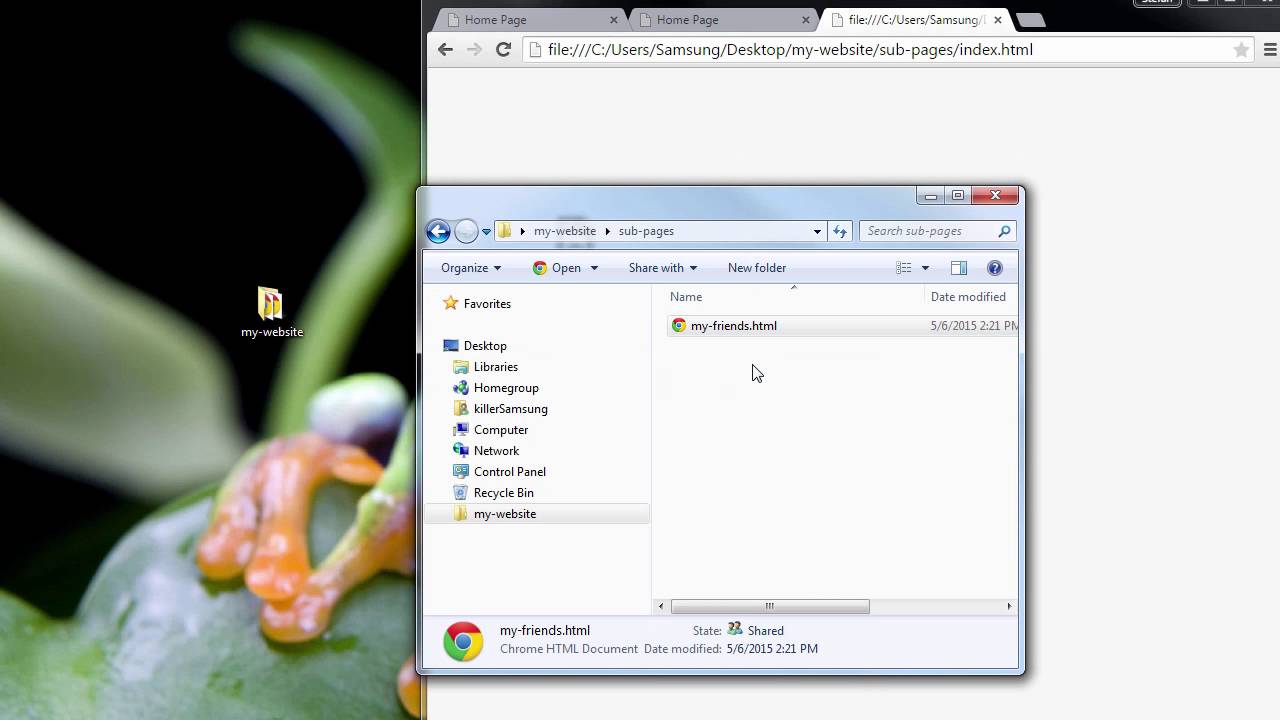This screenshot has height=720, width=1280.
Task: Maximize the Explorer window
Action: 958,196
